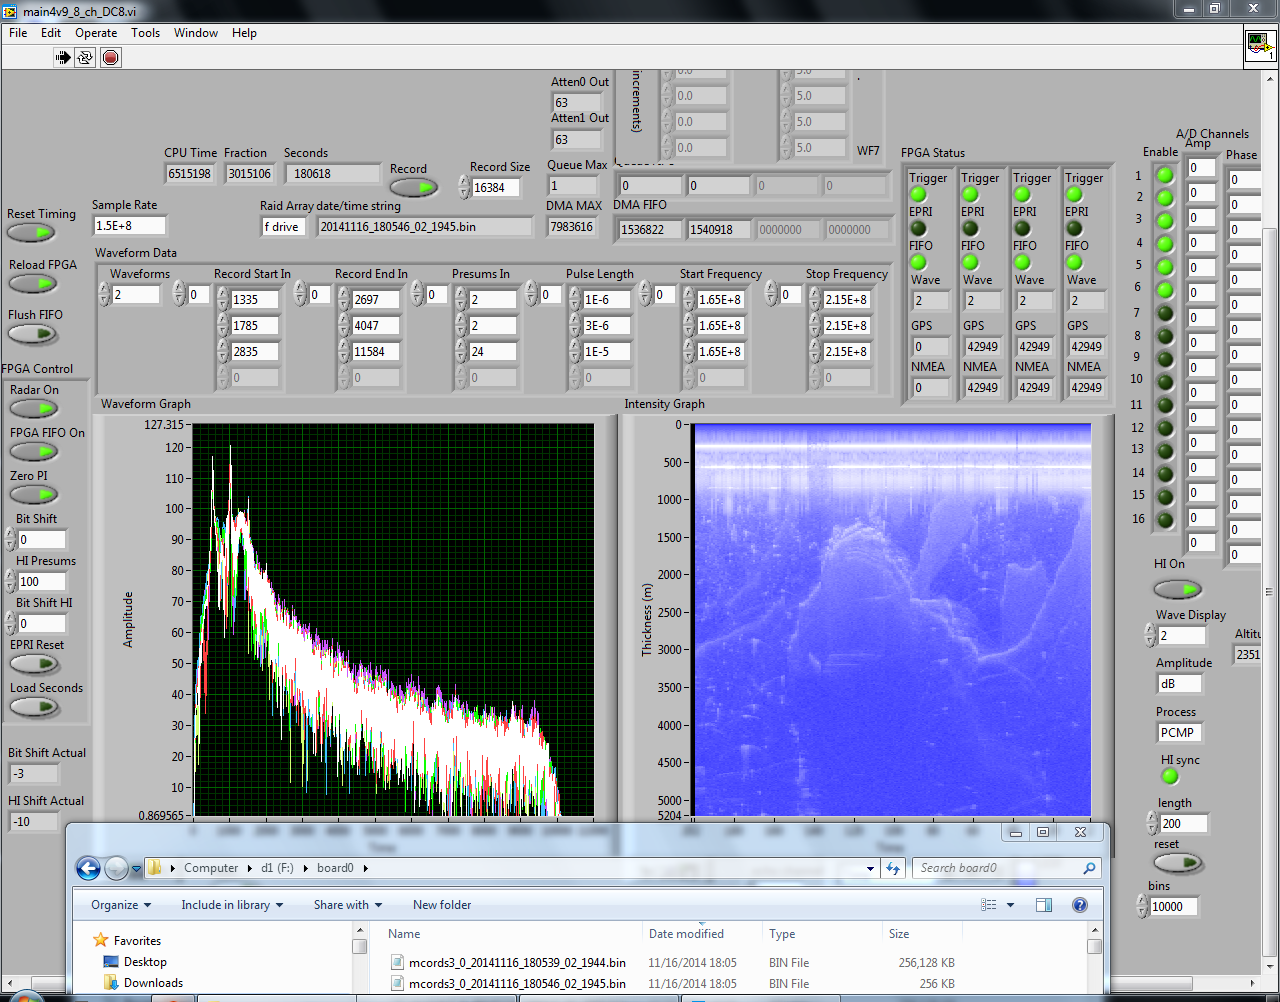Open the Tools menu
Screen dimensions: 1280x1002
(145, 33)
